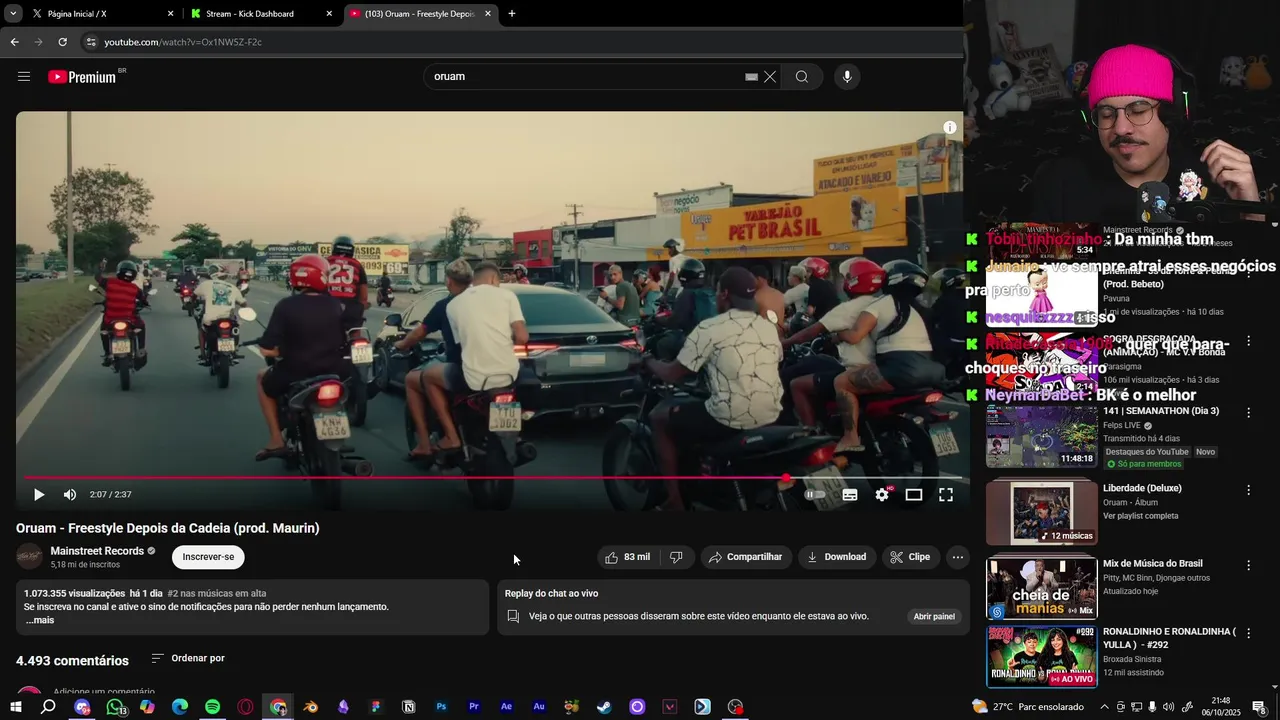Image resolution: width=1280 pixels, height=720 pixels.
Task: Resume playback with the play button
Action: click(x=39, y=494)
